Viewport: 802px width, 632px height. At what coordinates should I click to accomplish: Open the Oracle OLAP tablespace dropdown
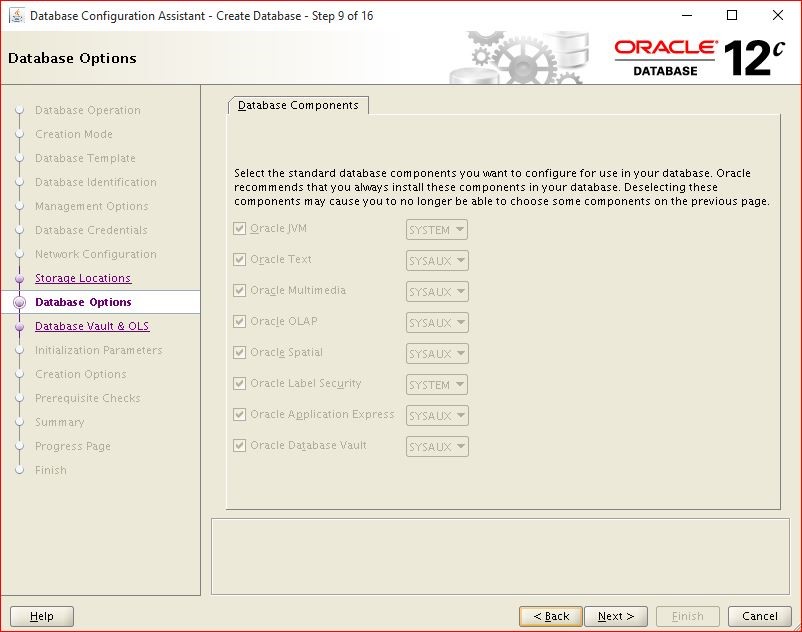[x=437, y=323]
